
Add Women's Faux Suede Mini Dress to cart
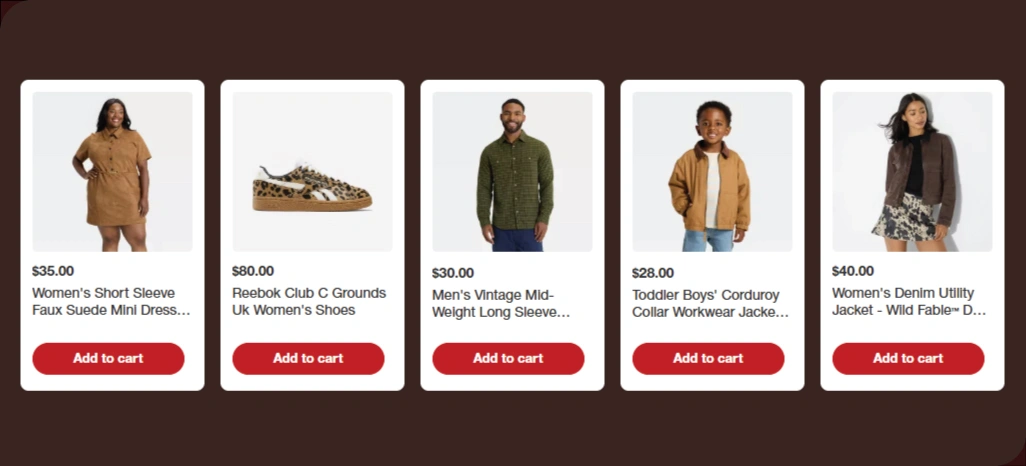108,358
